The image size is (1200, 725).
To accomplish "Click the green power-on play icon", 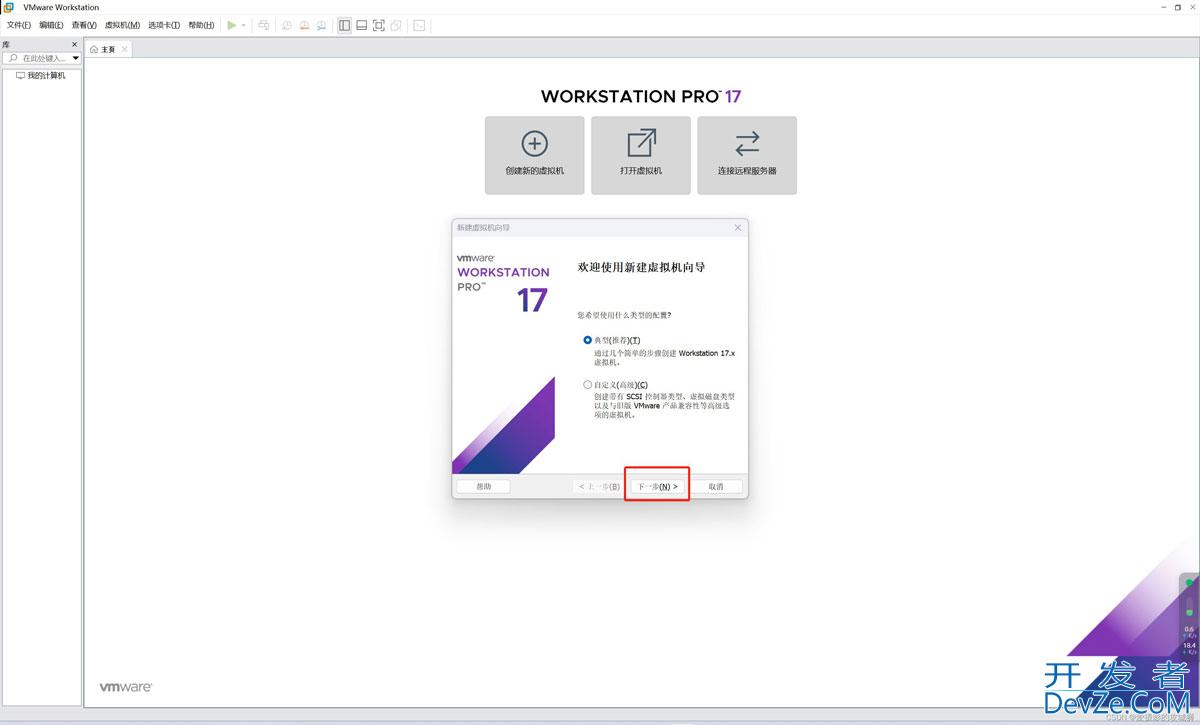I will point(232,25).
